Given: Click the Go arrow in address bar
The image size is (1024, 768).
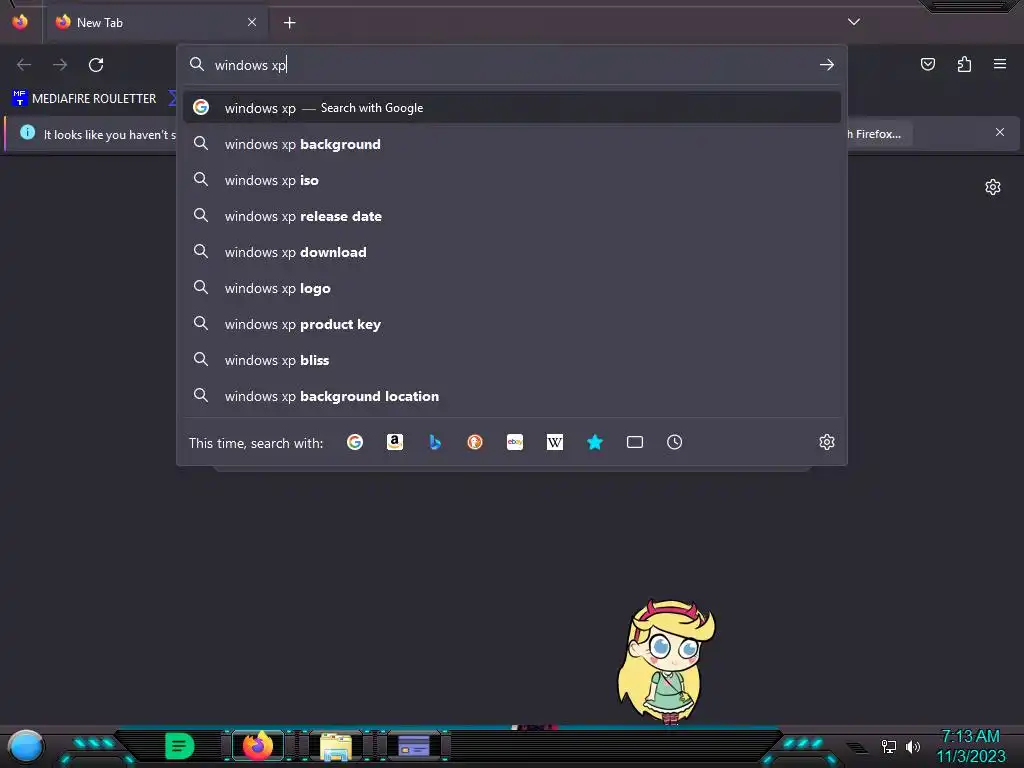Looking at the screenshot, I should pyautogui.click(x=827, y=65).
